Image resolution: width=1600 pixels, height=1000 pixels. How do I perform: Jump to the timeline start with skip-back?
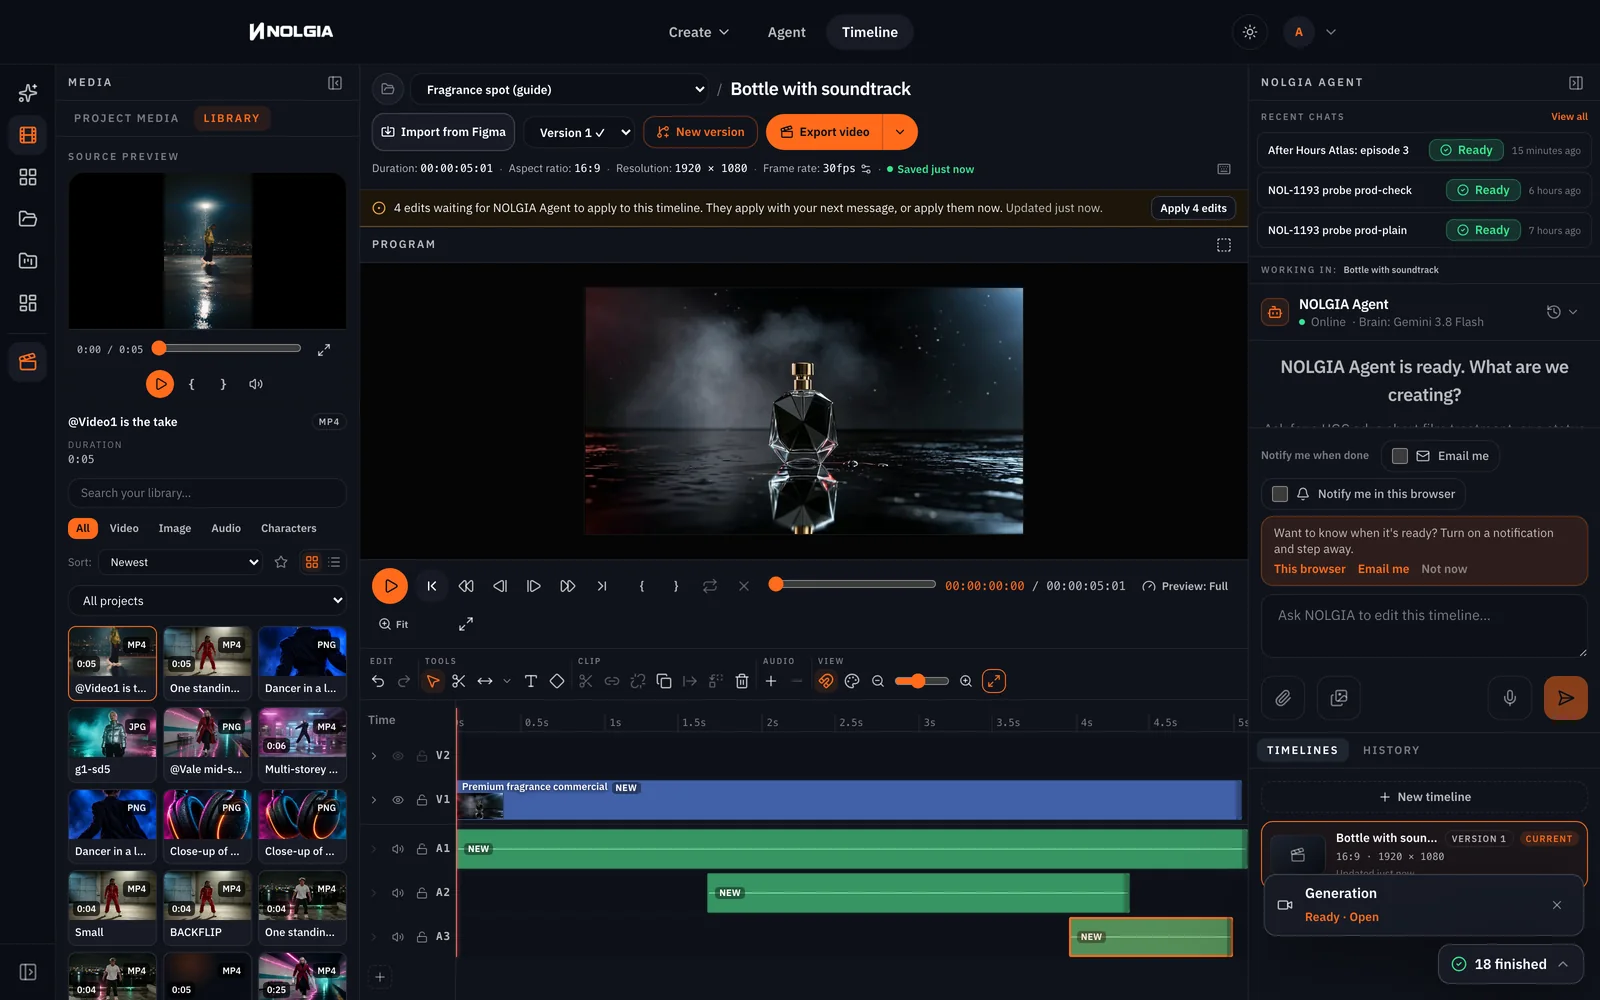tap(432, 586)
